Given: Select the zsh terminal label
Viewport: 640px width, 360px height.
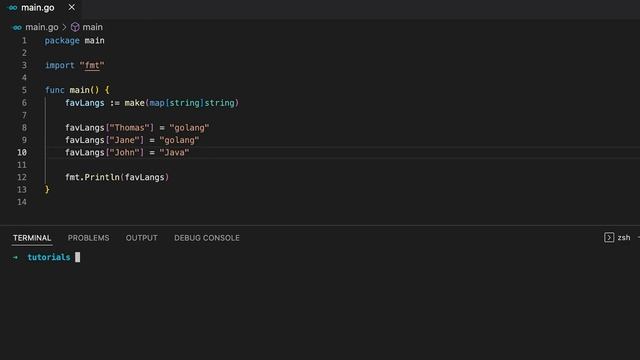Looking at the screenshot, I should click(x=624, y=238).
